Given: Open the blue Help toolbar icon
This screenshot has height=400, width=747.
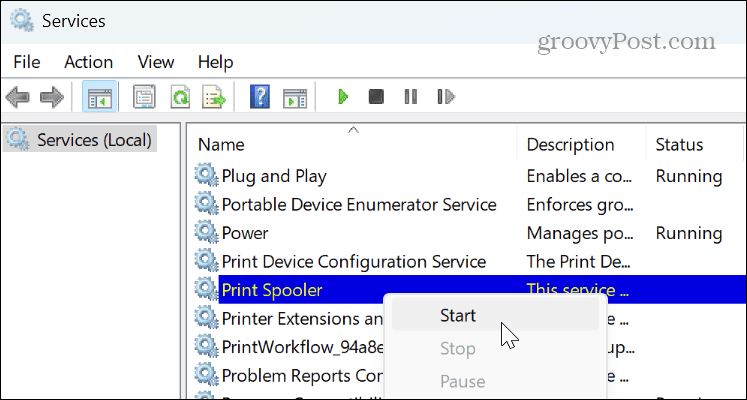Looking at the screenshot, I should coord(260,97).
